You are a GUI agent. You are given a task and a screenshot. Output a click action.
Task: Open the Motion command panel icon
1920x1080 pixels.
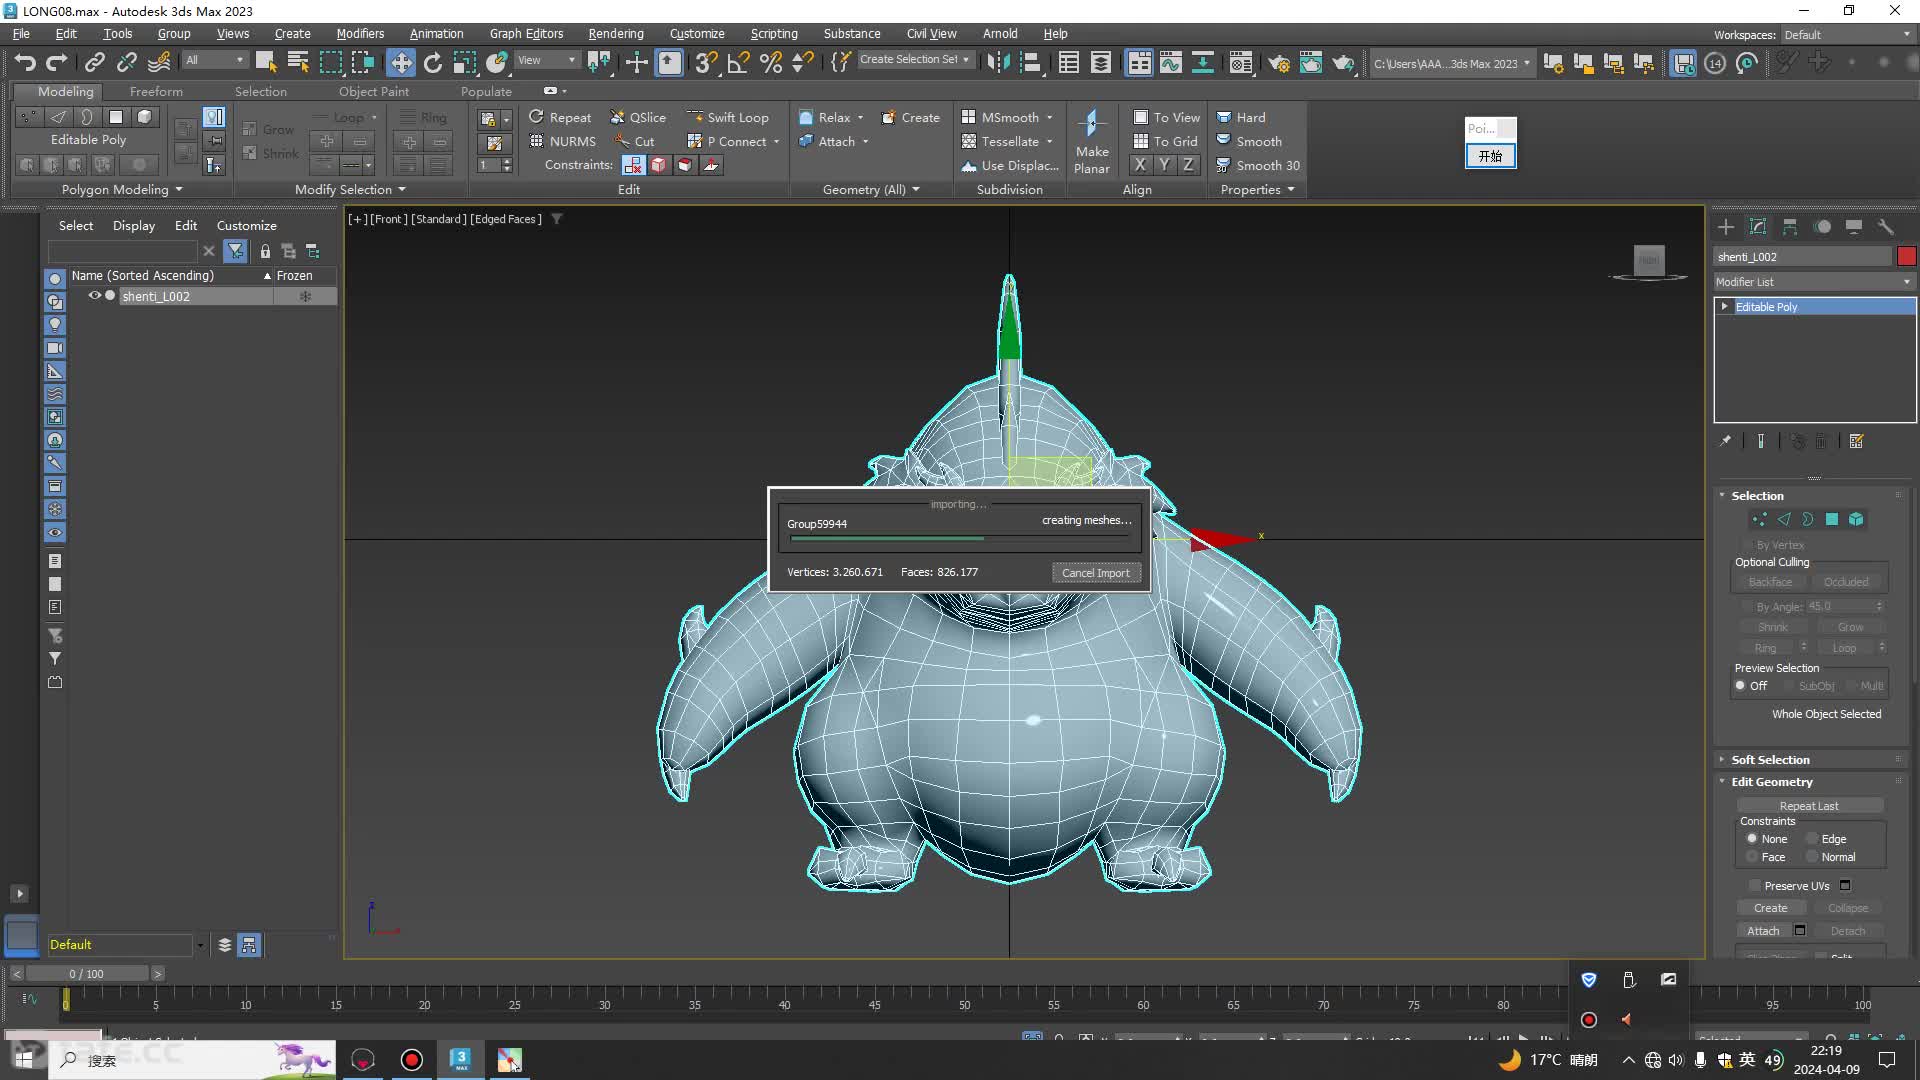[x=1822, y=227]
